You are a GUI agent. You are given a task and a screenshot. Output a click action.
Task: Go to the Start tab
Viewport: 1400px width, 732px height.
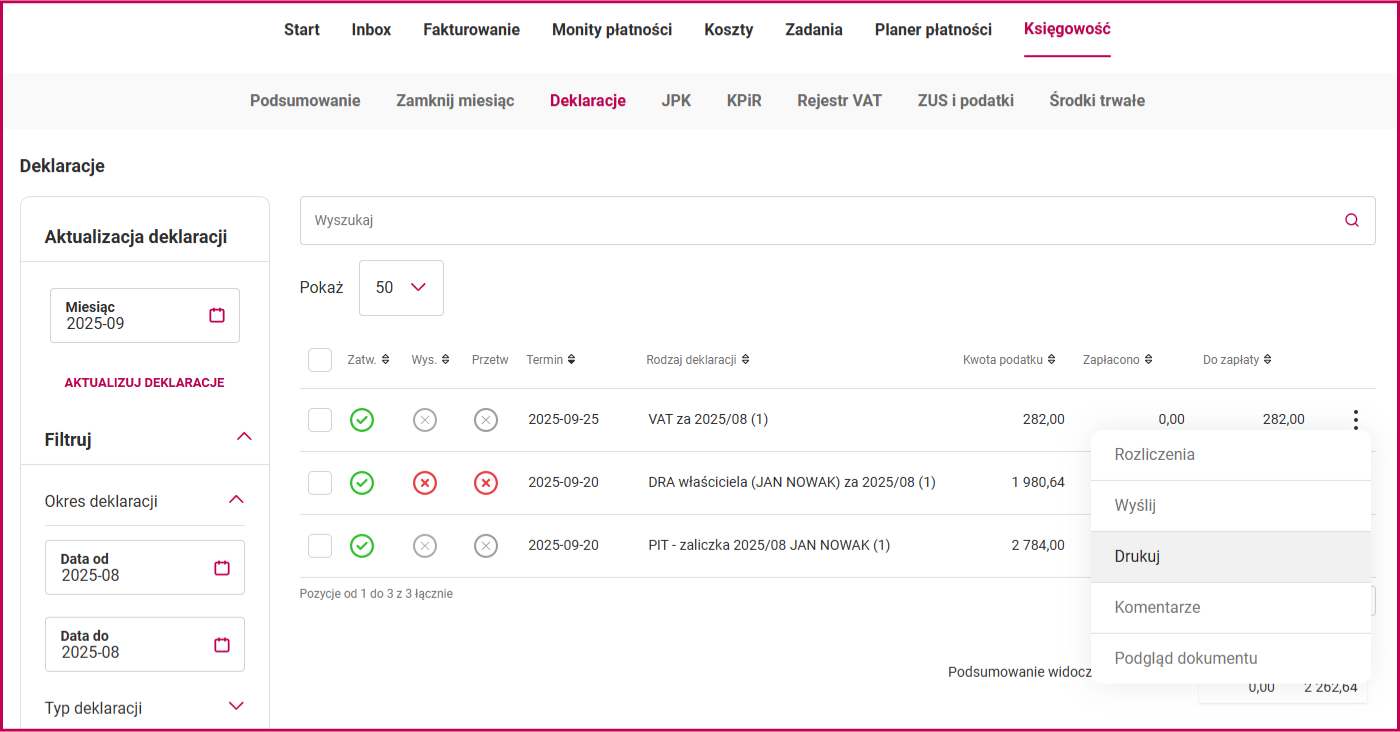pyautogui.click(x=302, y=30)
